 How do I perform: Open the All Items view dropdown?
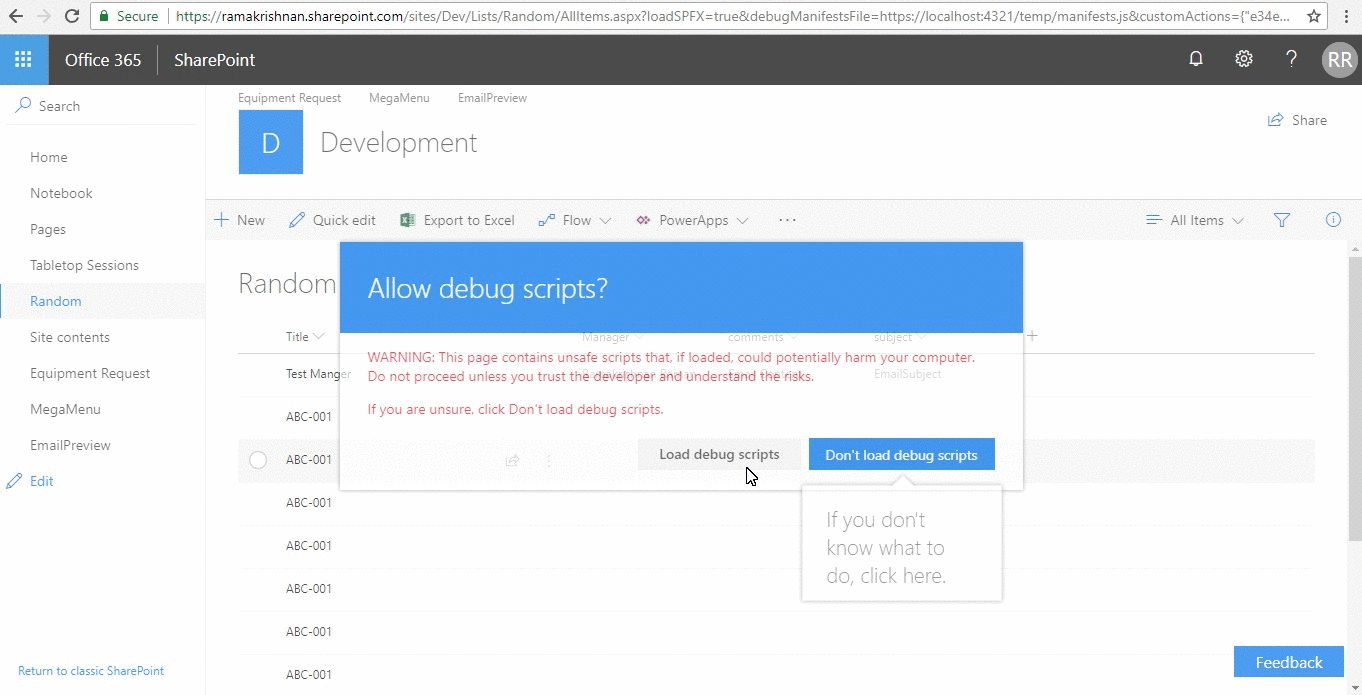click(1195, 220)
